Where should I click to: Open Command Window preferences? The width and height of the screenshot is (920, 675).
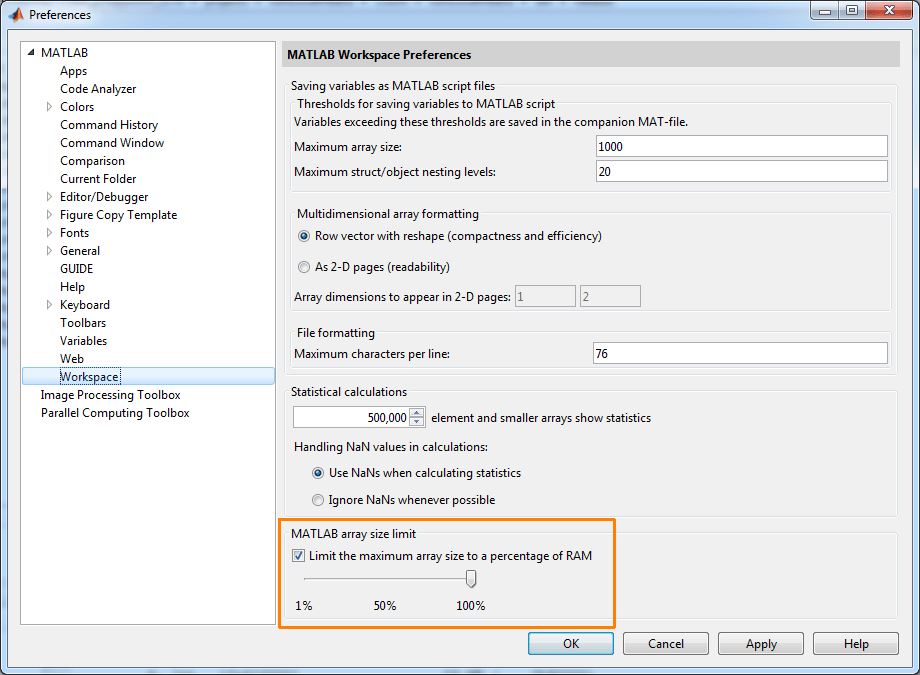tap(112, 142)
